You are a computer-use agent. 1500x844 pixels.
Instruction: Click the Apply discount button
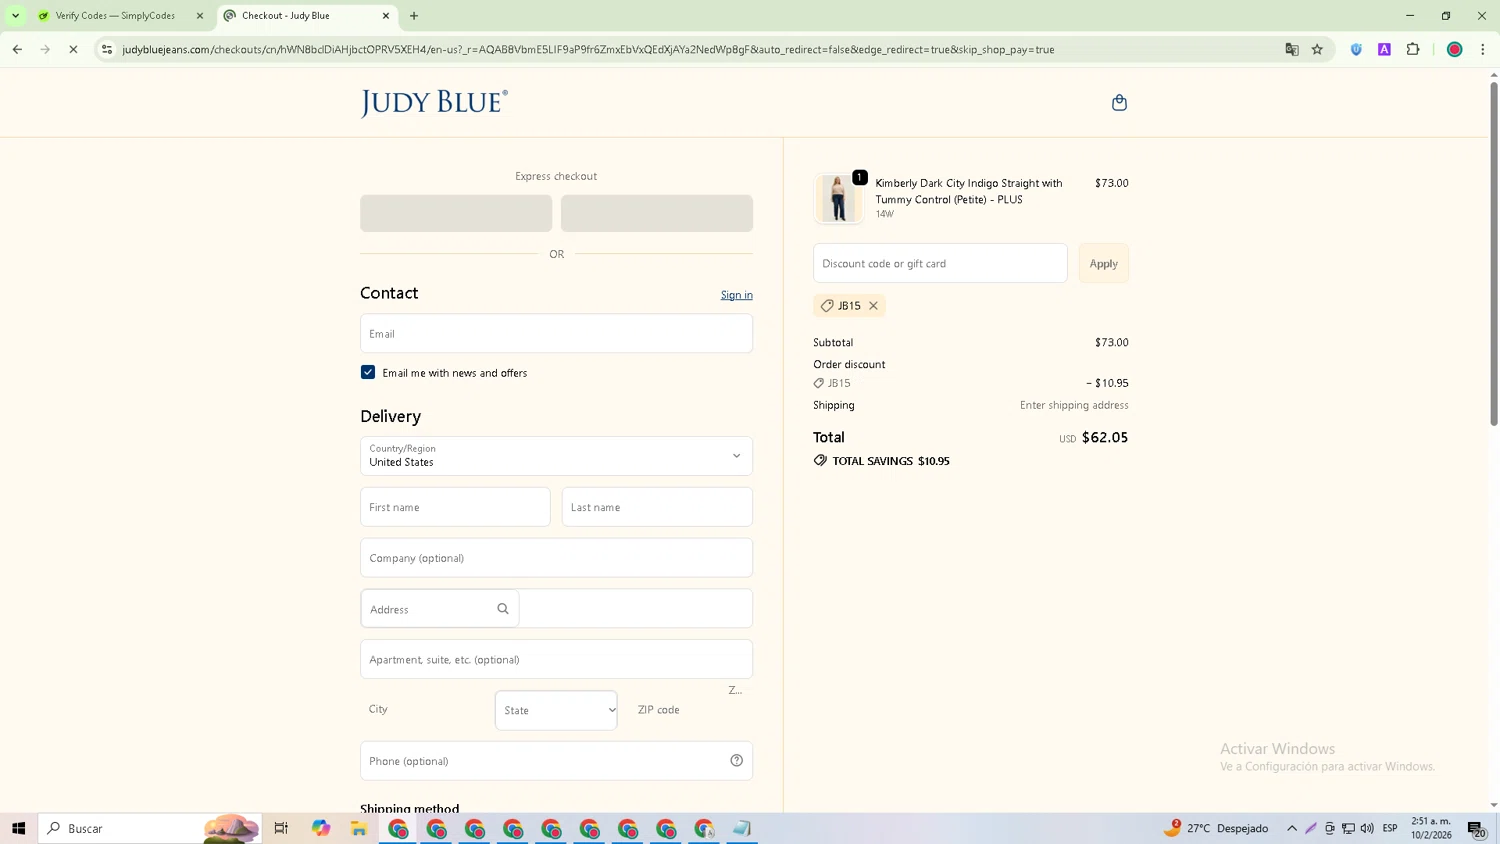[x=1103, y=263]
